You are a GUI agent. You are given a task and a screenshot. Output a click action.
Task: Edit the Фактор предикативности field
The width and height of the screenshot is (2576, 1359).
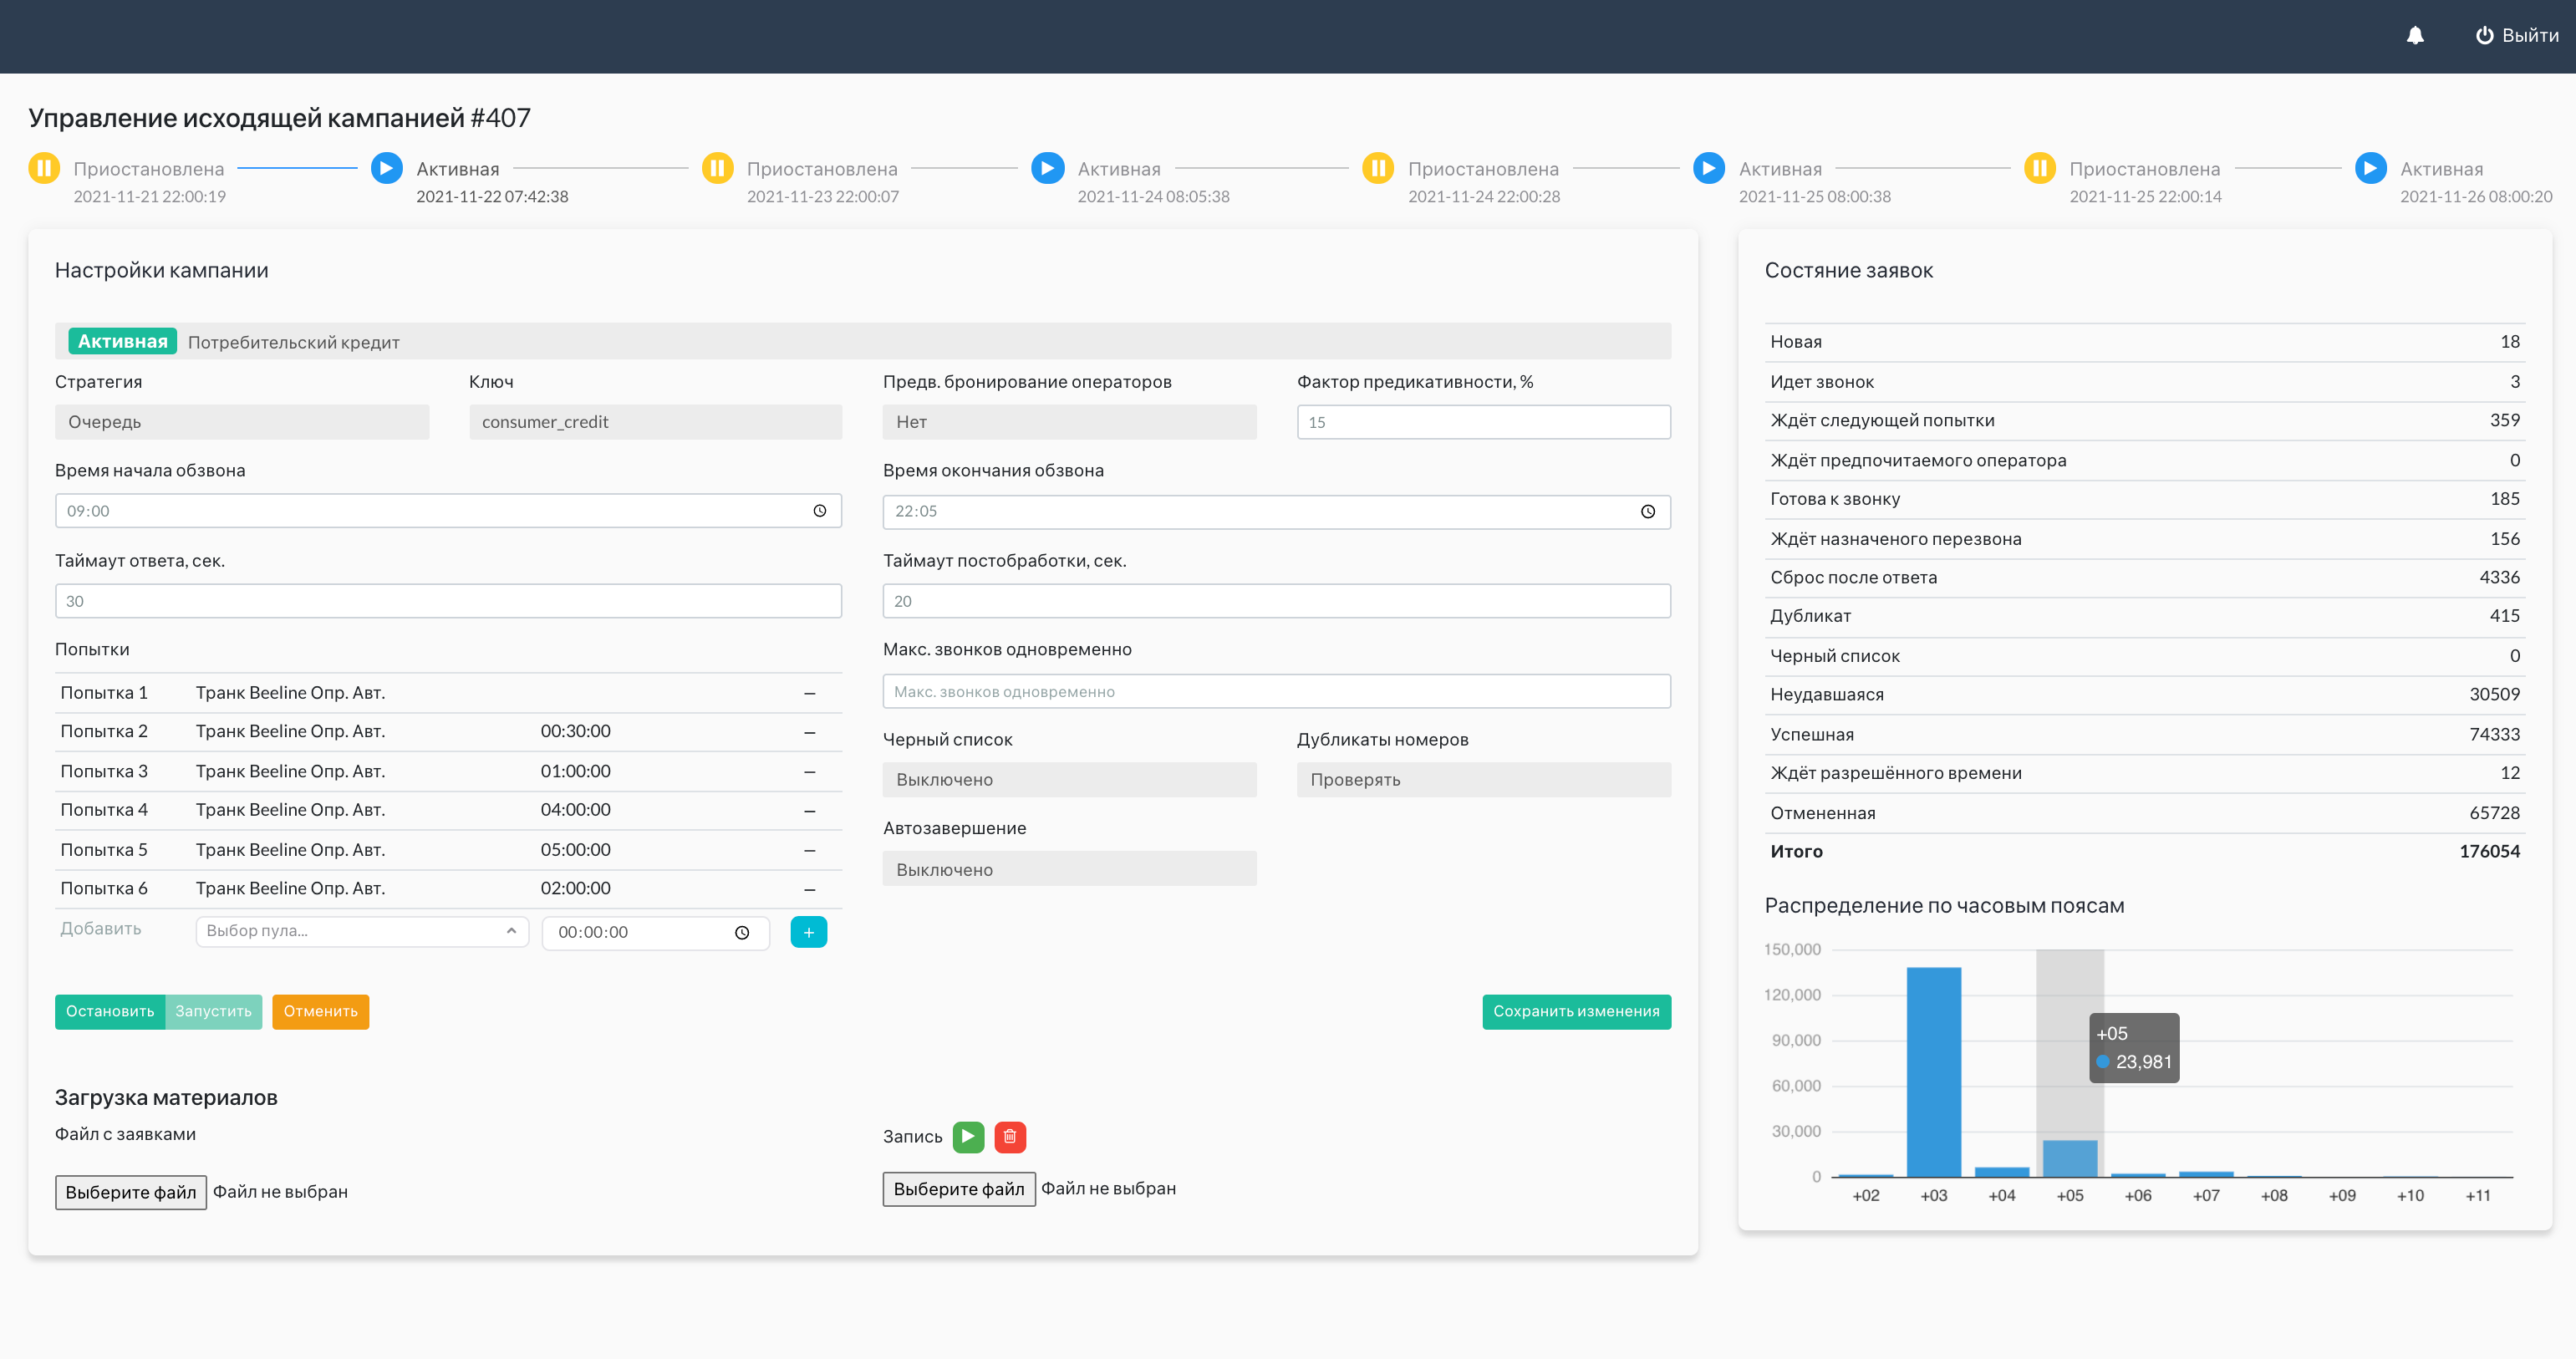point(1484,422)
